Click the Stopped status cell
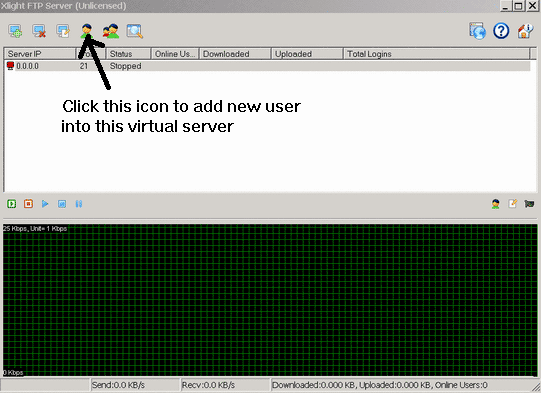Image resolution: width=541 pixels, height=393 pixels. (125, 66)
